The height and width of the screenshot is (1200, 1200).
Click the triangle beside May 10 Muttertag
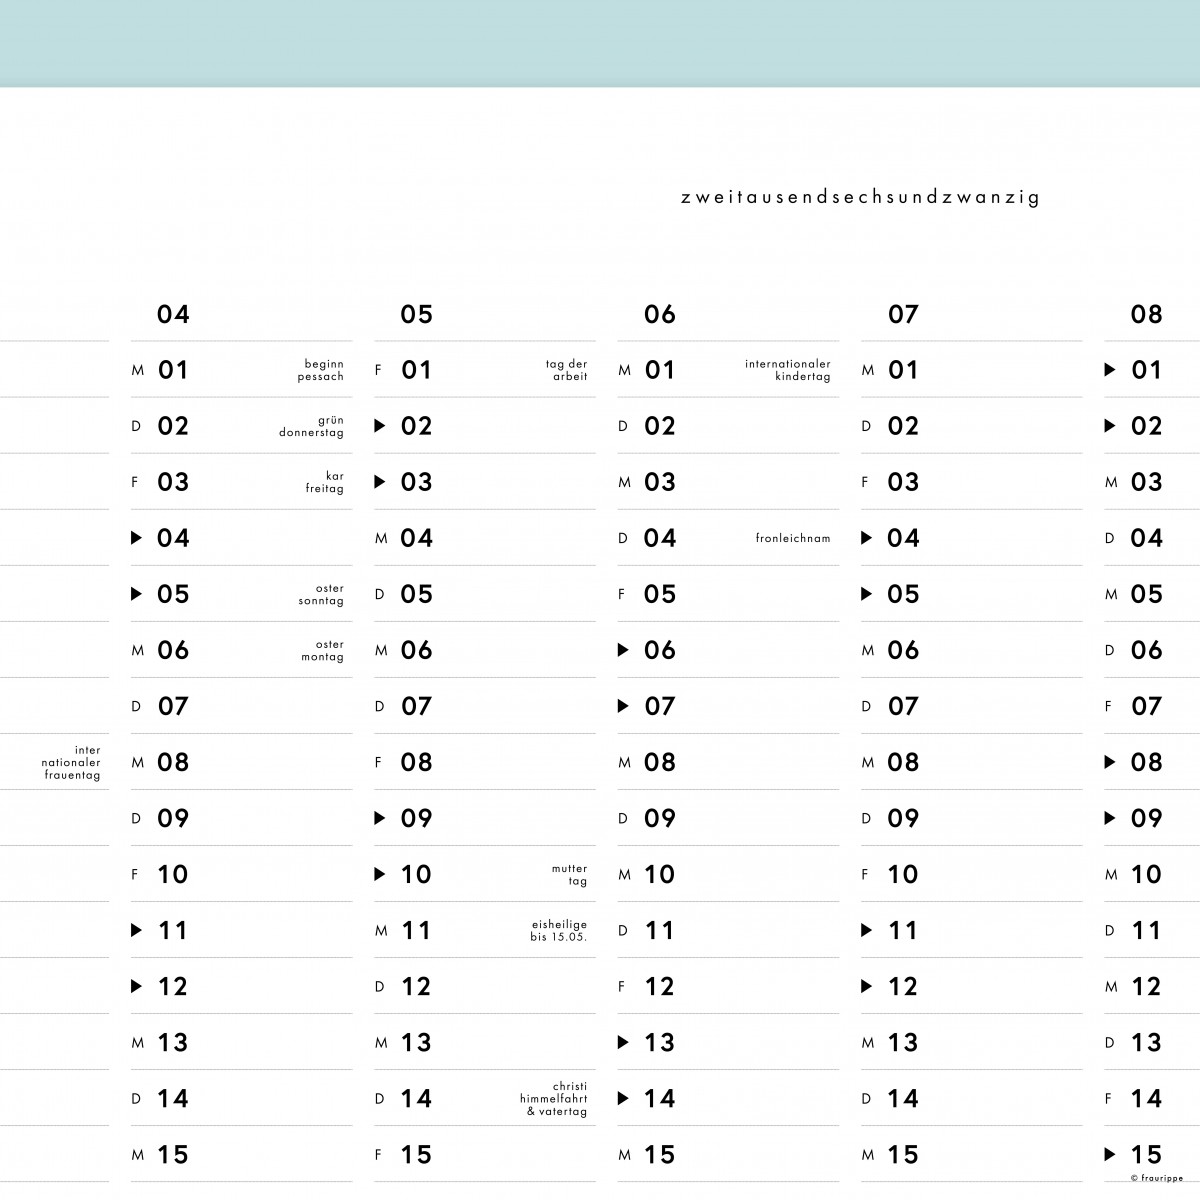pos(380,874)
